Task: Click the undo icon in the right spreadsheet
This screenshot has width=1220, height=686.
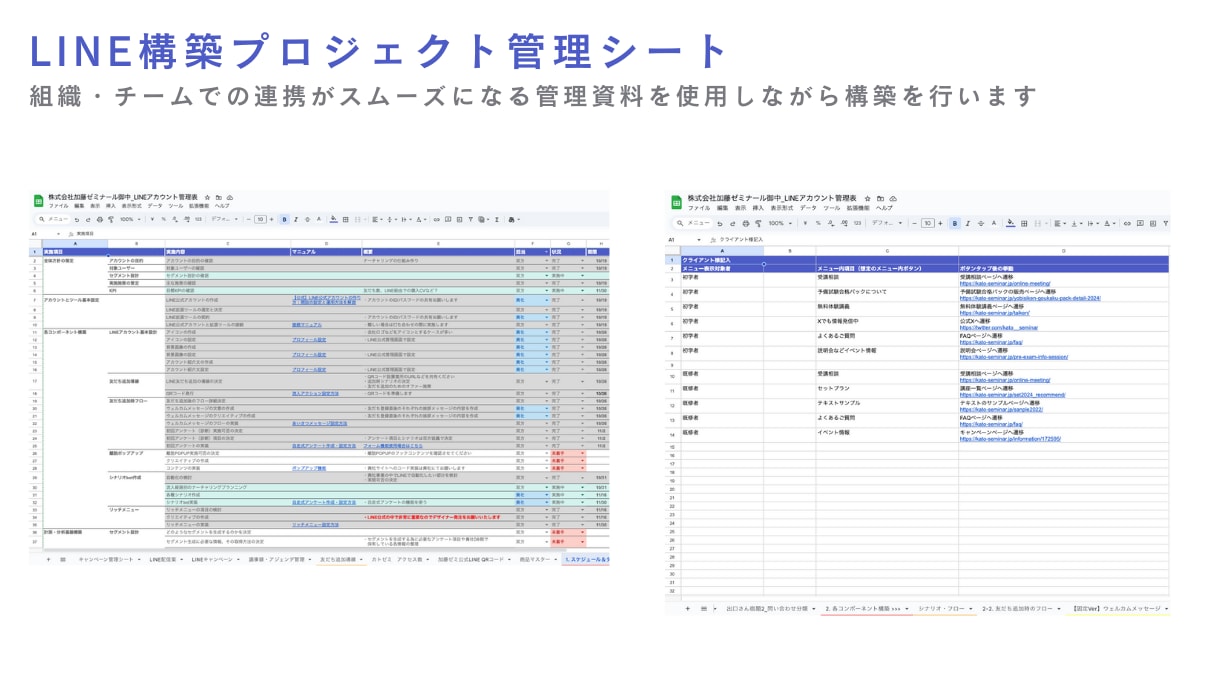Action: click(719, 223)
